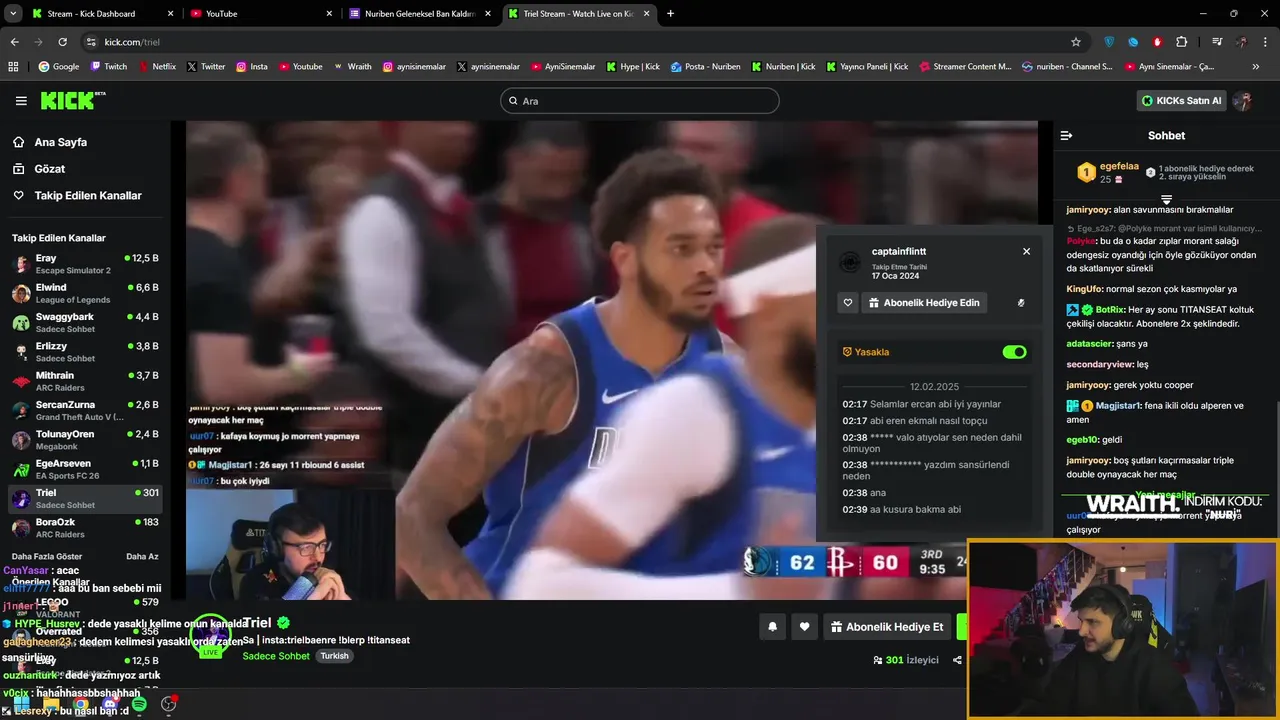Open SercanZurna's channel
The width and height of the screenshot is (1280, 720).
[x=85, y=411]
